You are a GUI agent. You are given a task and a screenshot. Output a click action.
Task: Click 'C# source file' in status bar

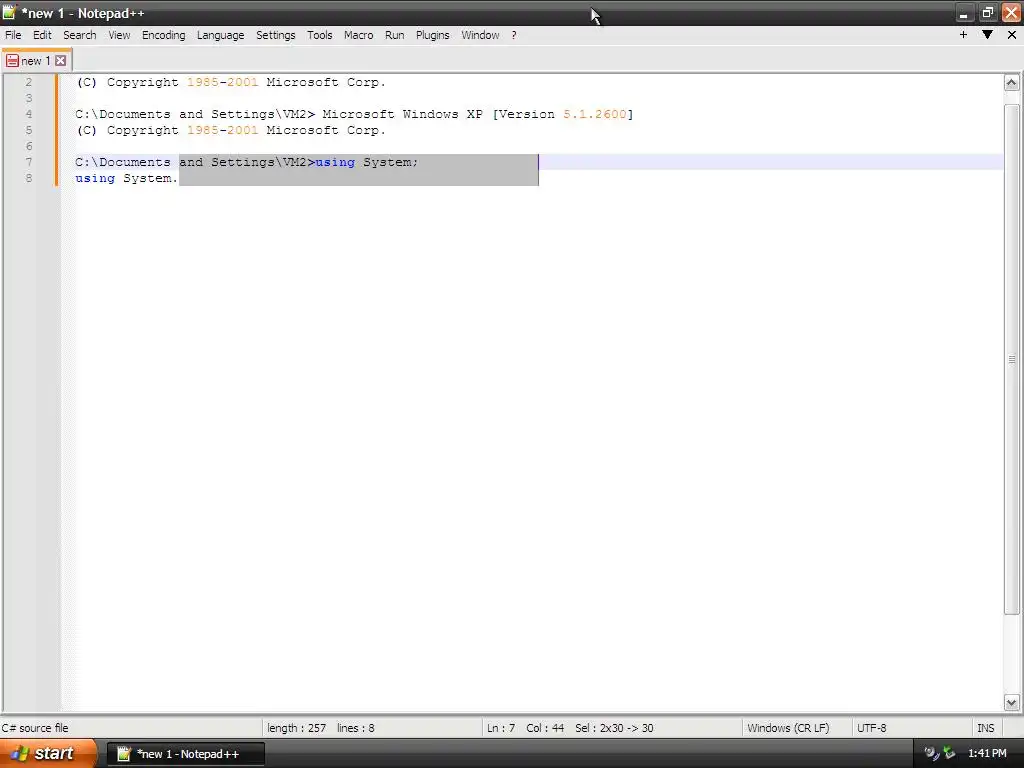coord(35,728)
